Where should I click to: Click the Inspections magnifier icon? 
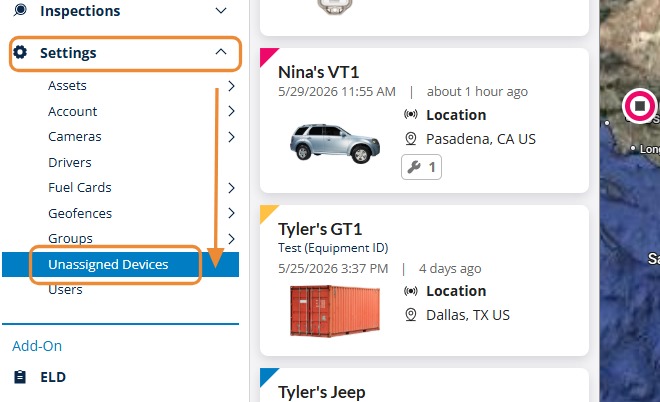[x=20, y=9]
